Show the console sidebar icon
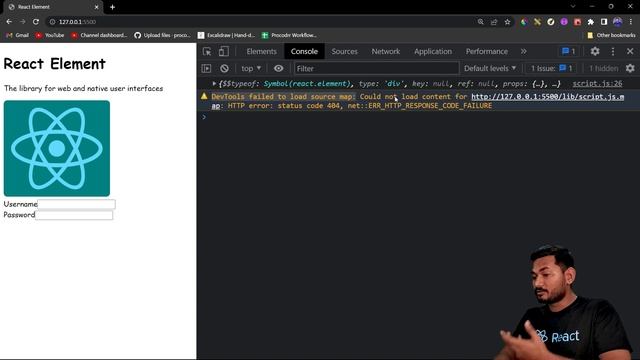 click(x=207, y=69)
